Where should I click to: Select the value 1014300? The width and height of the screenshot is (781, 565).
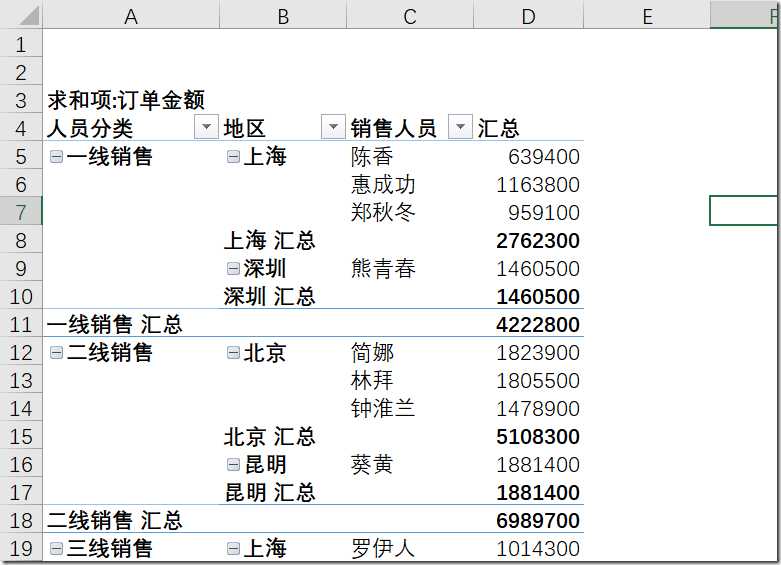538,549
